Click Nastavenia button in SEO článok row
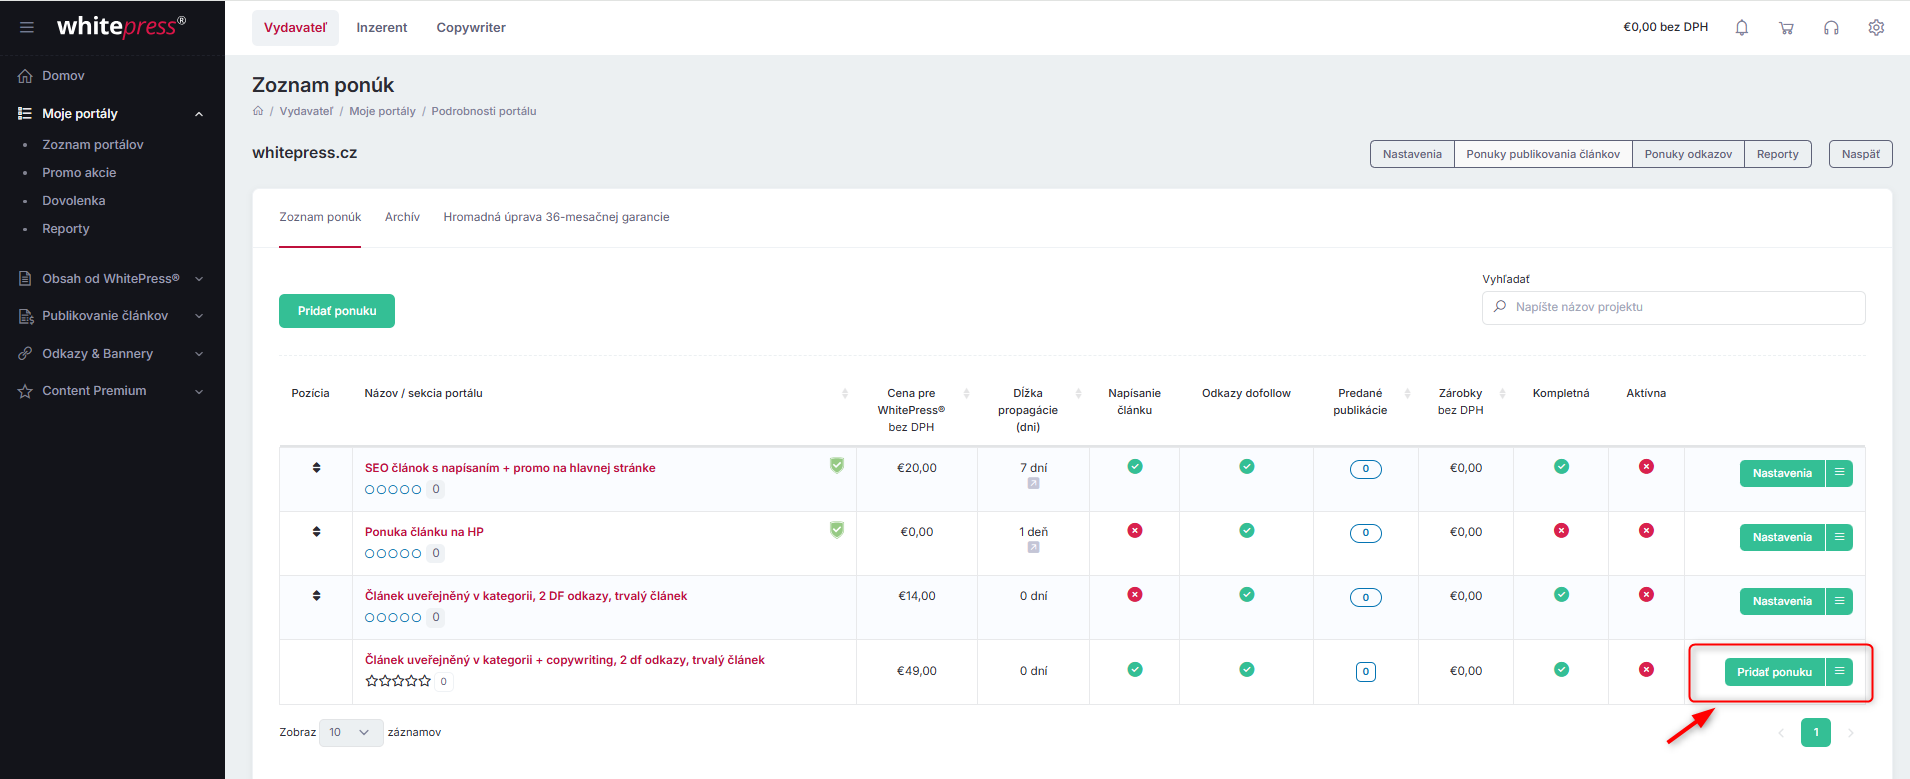Screen dimensions: 1910x779 [1782, 473]
